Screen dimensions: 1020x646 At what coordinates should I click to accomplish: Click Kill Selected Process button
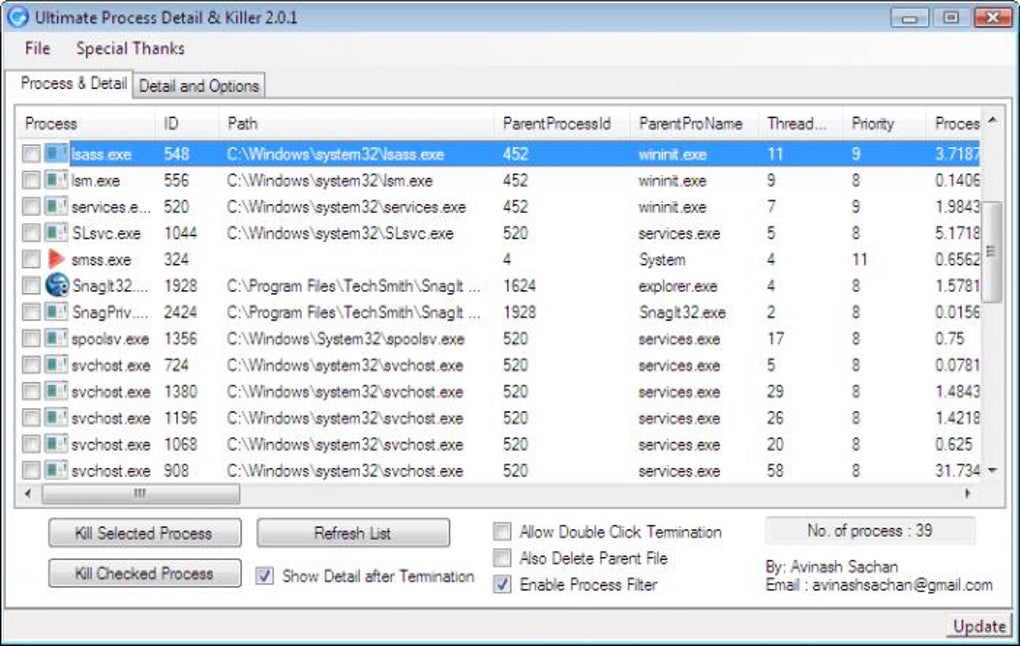click(144, 533)
